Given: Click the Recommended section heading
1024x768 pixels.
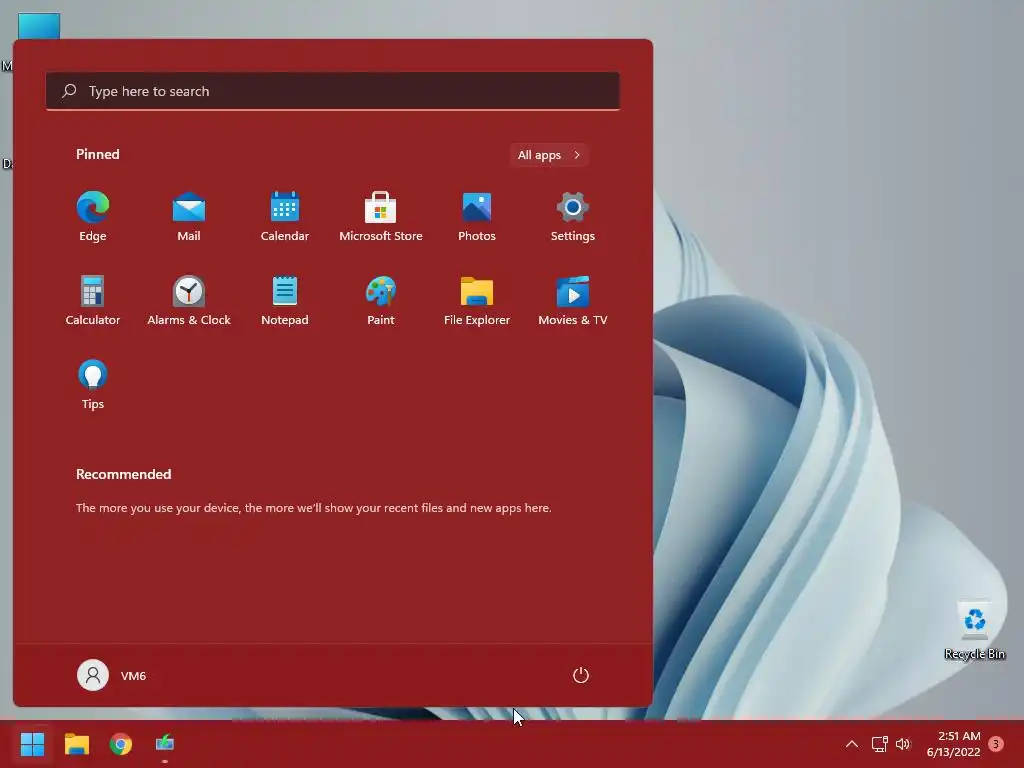Looking at the screenshot, I should 123,474.
